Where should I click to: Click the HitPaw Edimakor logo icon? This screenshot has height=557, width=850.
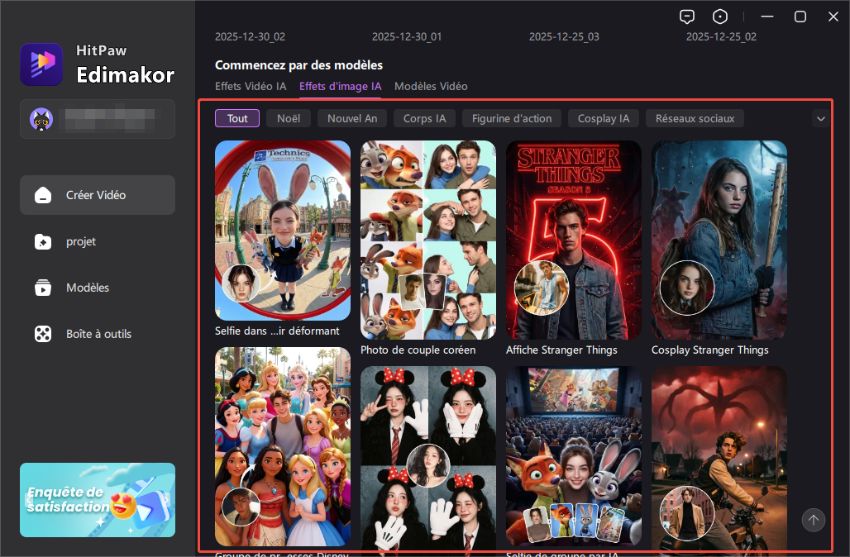pyautogui.click(x=41, y=64)
